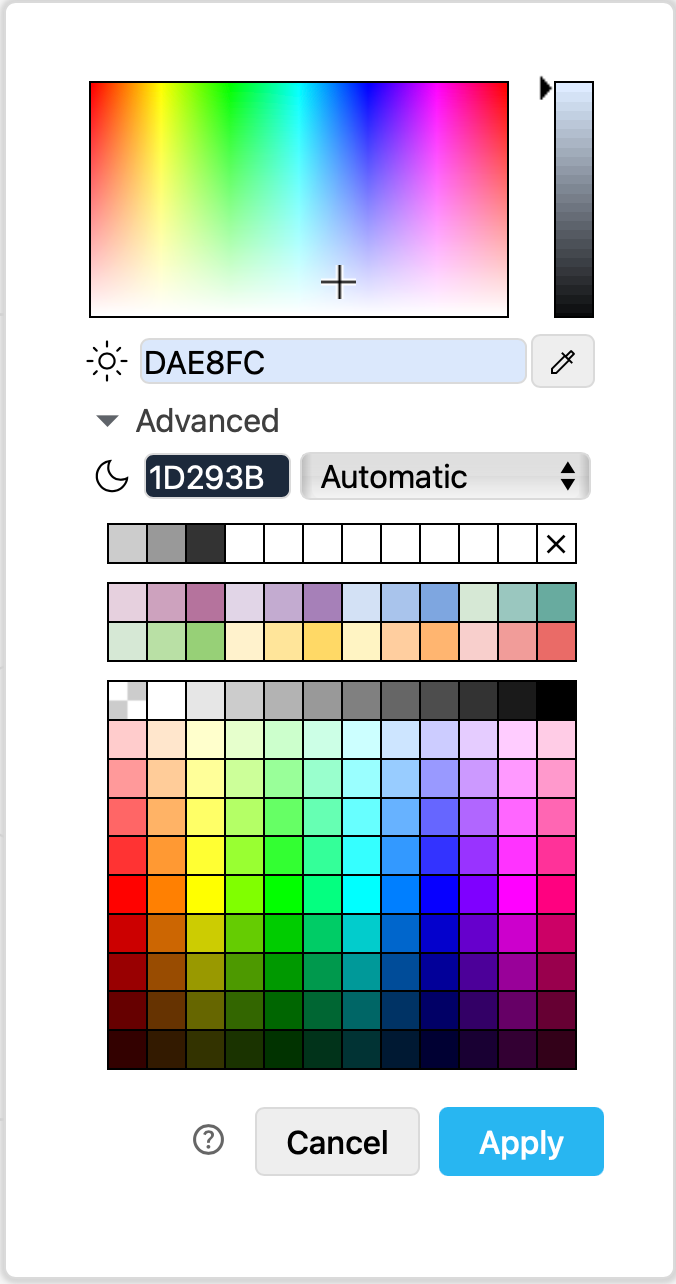
Task: Click the eyedropper color picker icon
Action: (562, 361)
